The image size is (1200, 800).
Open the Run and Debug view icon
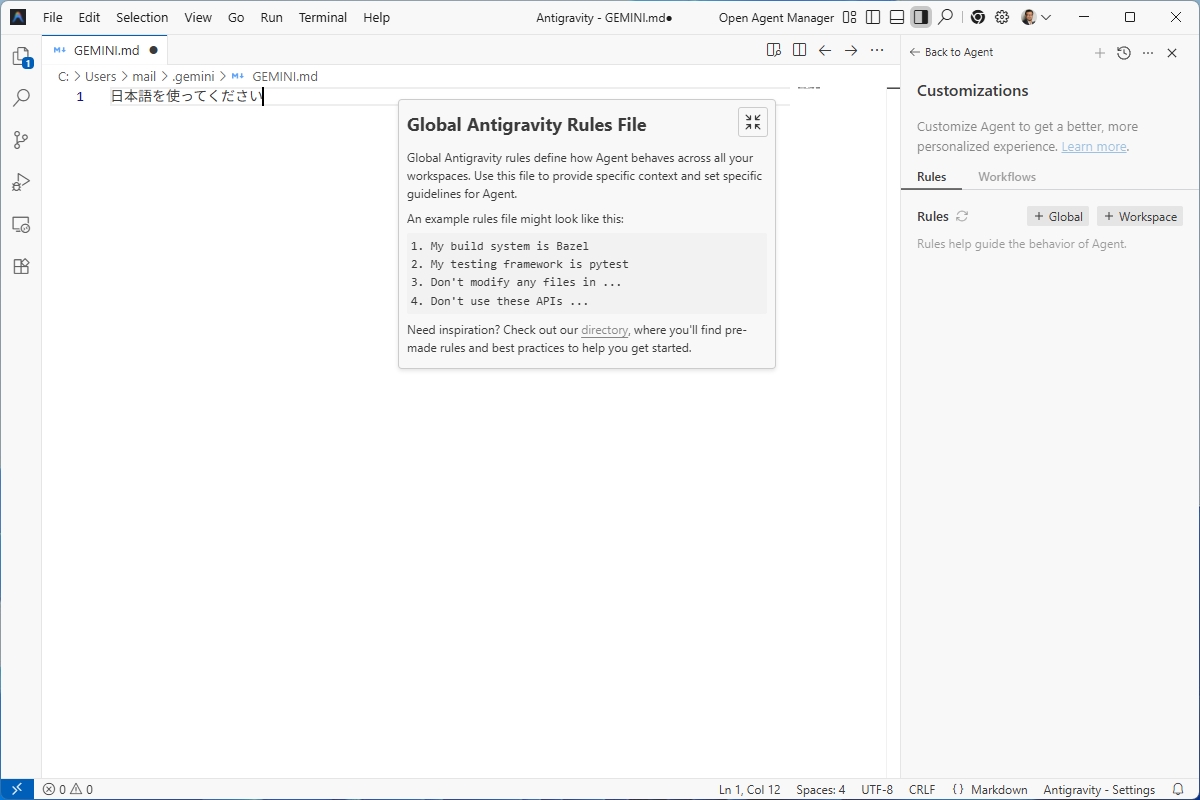click(x=21, y=182)
